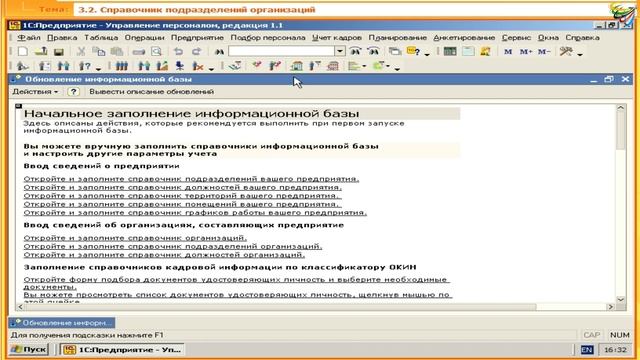Click the Calendar icon in toolbar
Screen dimensions: 640x360
pyautogui.click(x=468, y=51)
